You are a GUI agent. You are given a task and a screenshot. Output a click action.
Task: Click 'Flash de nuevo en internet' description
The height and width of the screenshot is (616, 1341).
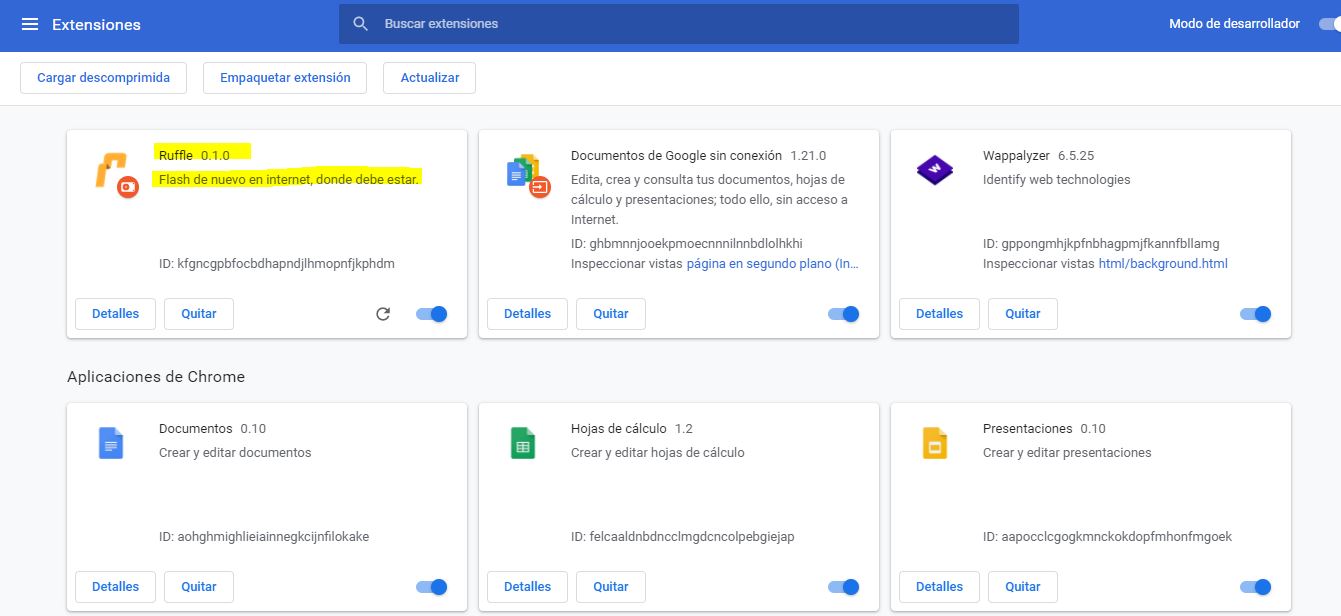pyautogui.click(x=289, y=180)
